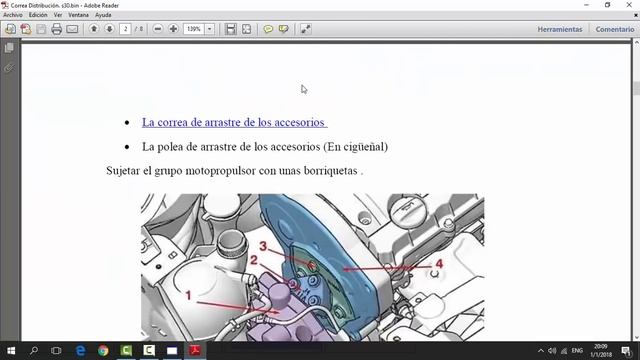Print the document with printer icon
This screenshot has height=360, width=640.
(57, 29)
